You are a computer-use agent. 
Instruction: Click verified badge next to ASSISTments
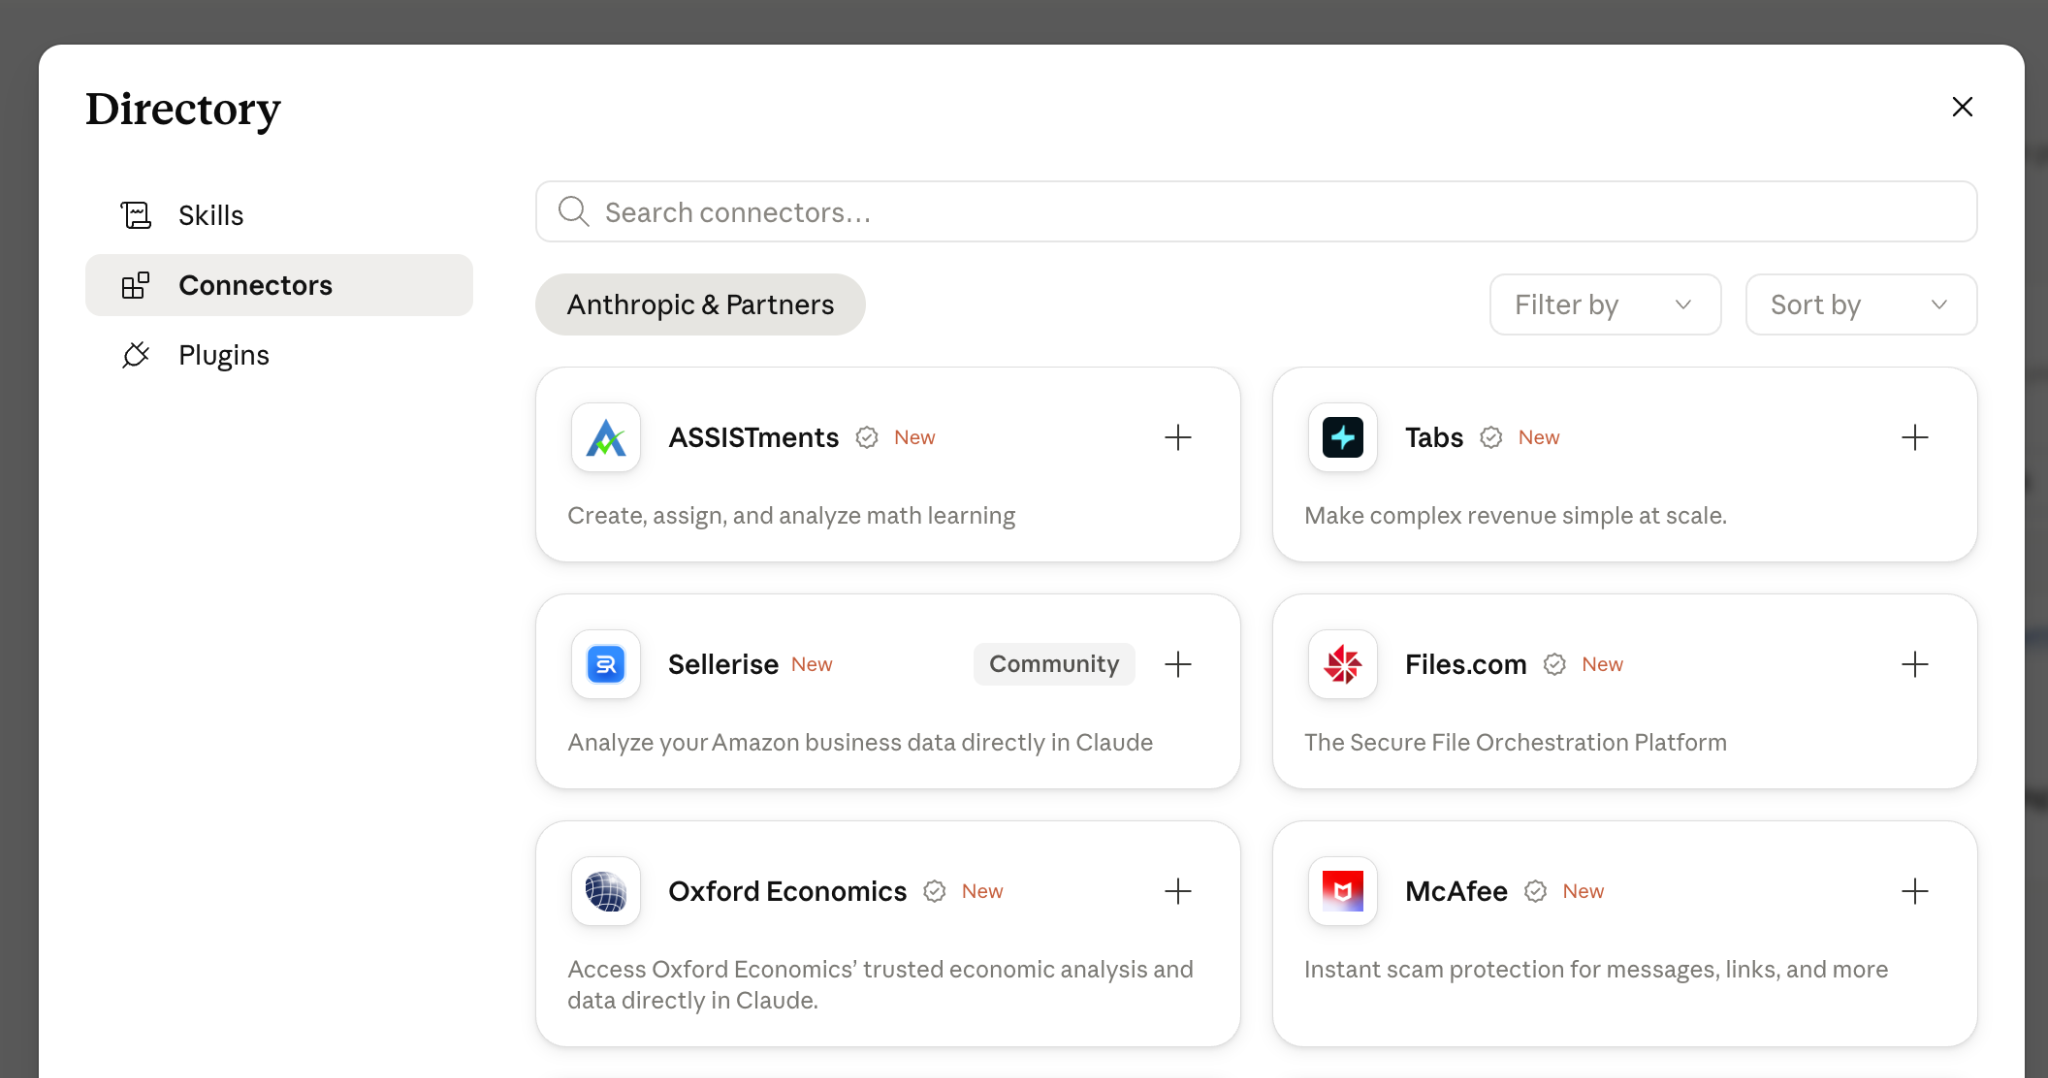click(867, 437)
